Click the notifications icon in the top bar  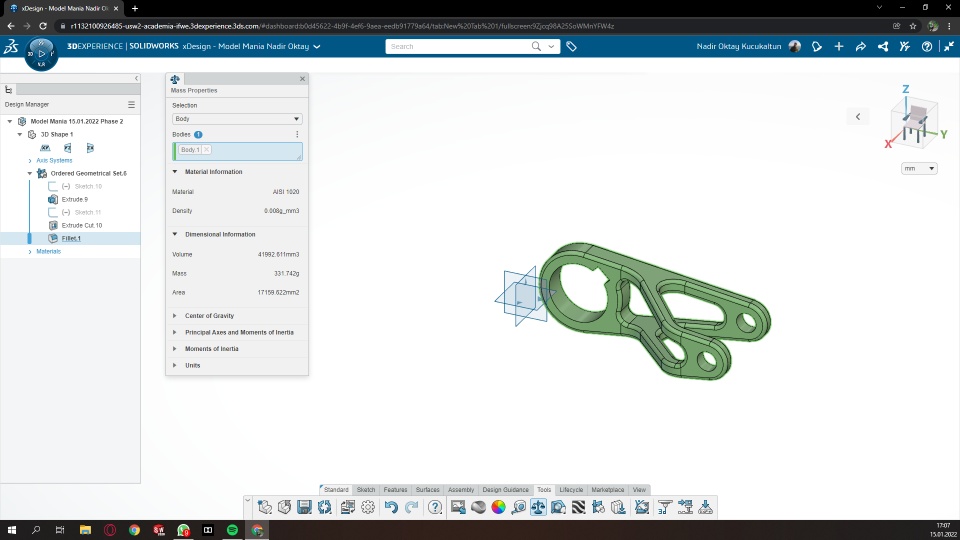pyautogui.click(x=817, y=47)
